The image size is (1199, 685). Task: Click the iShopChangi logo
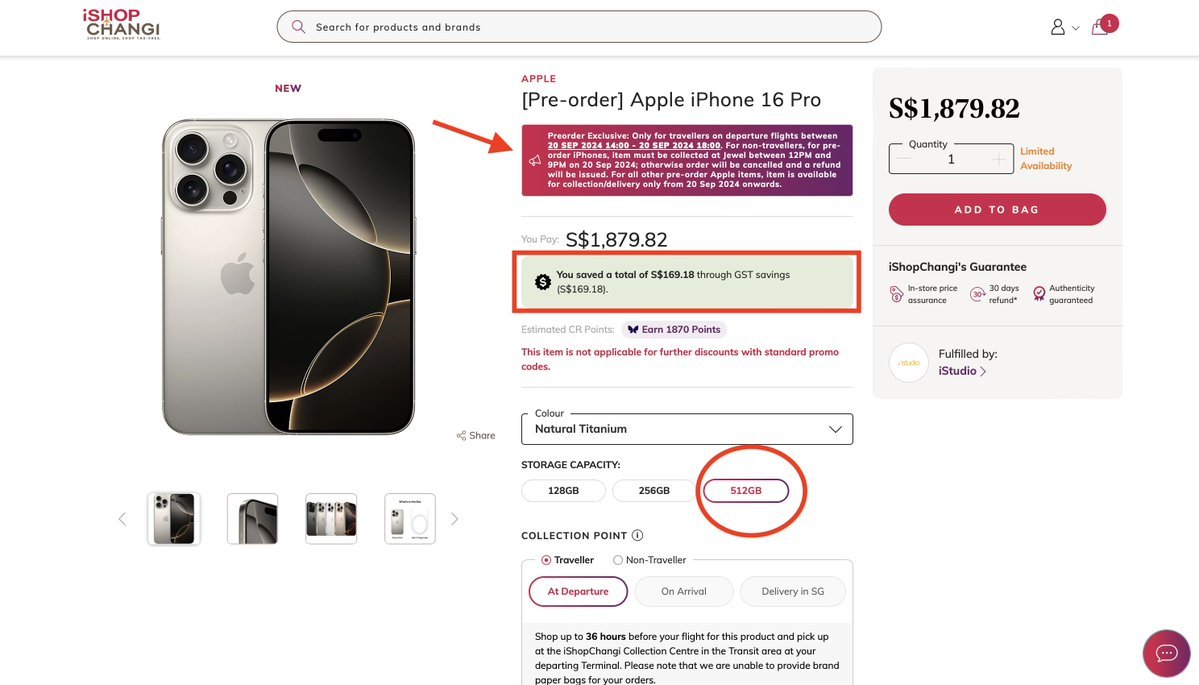(122, 25)
